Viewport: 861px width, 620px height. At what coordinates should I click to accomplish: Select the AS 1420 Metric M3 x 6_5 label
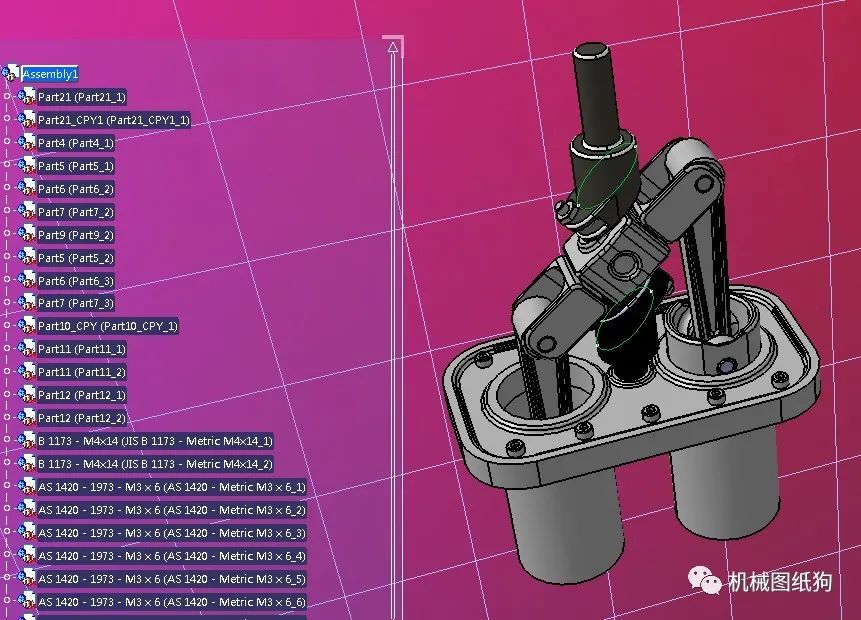[x=171, y=579]
